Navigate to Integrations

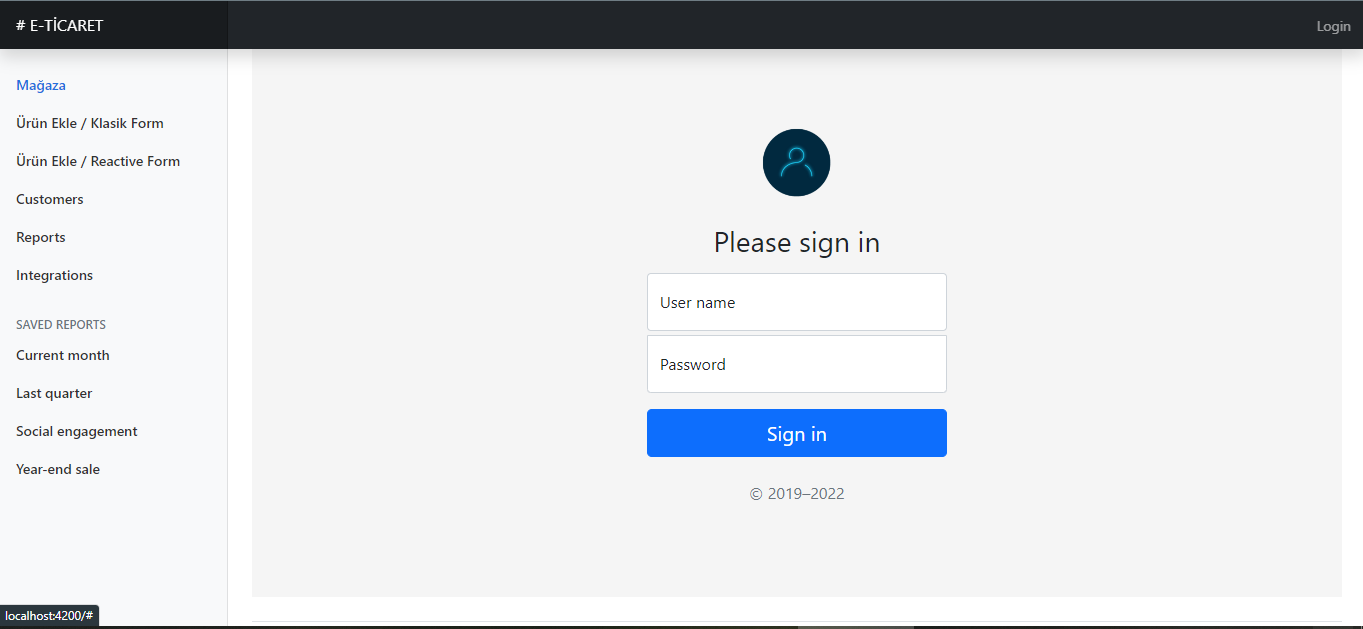point(54,275)
